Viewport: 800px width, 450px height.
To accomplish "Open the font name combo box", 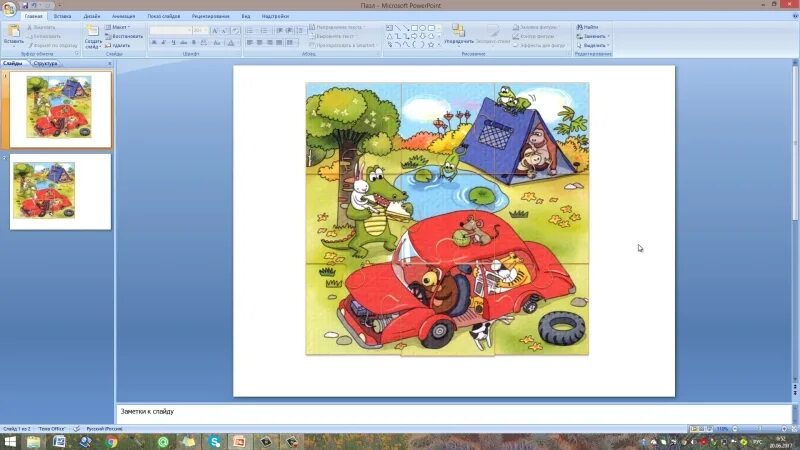I will coord(170,31).
